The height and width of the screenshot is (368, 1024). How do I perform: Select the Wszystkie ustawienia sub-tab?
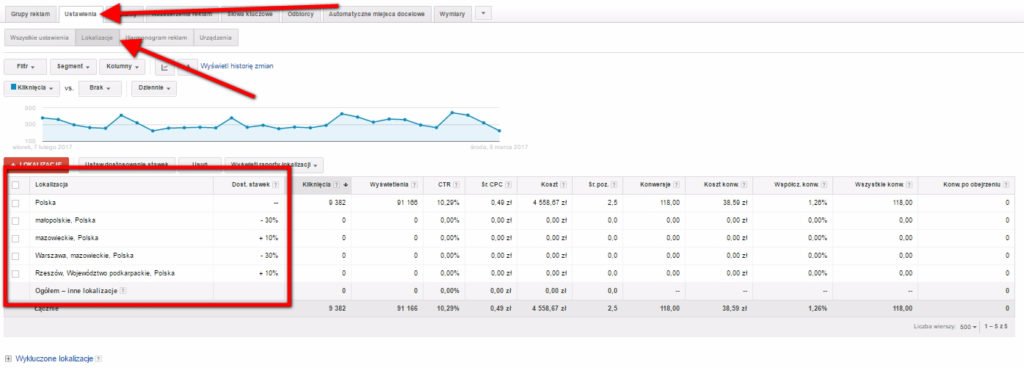point(39,38)
